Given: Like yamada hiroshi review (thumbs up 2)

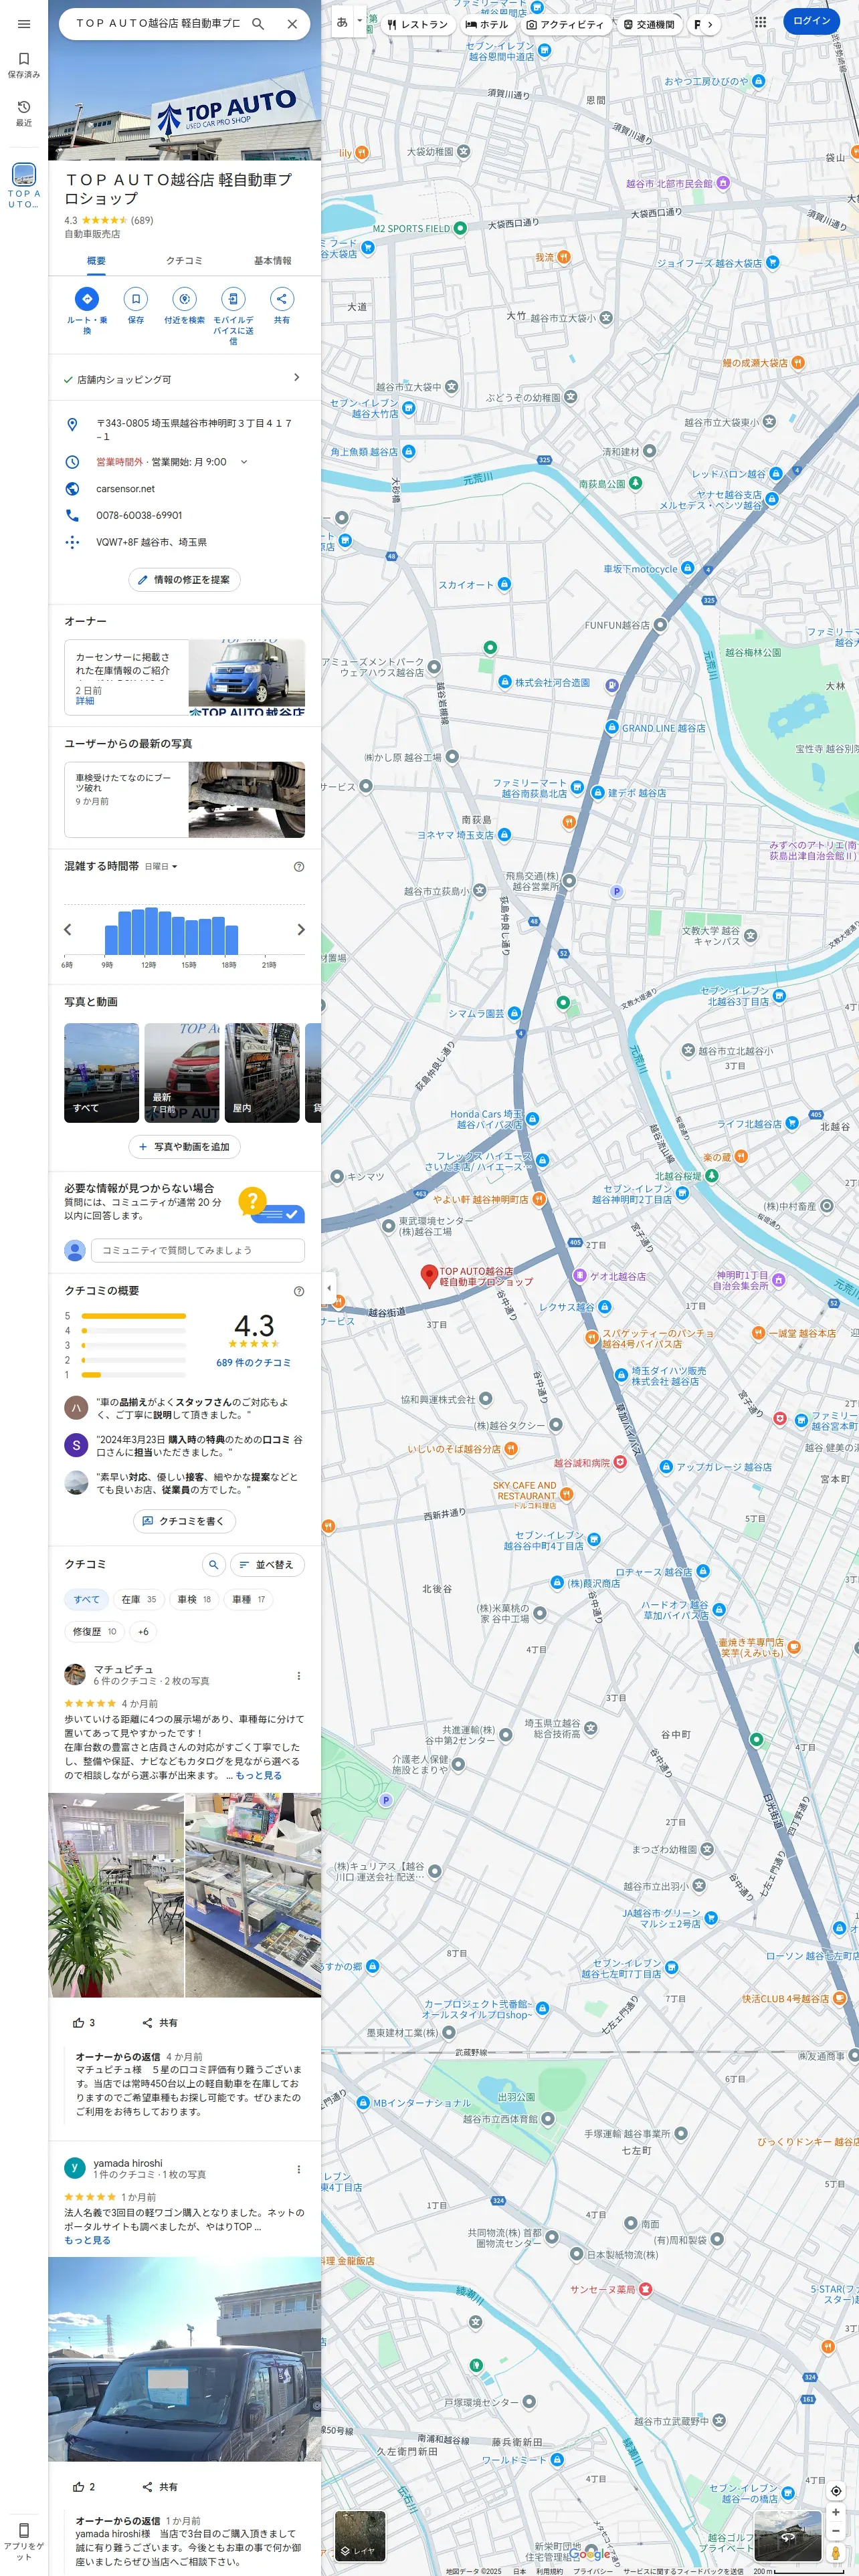Looking at the screenshot, I should coord(84,2487).
